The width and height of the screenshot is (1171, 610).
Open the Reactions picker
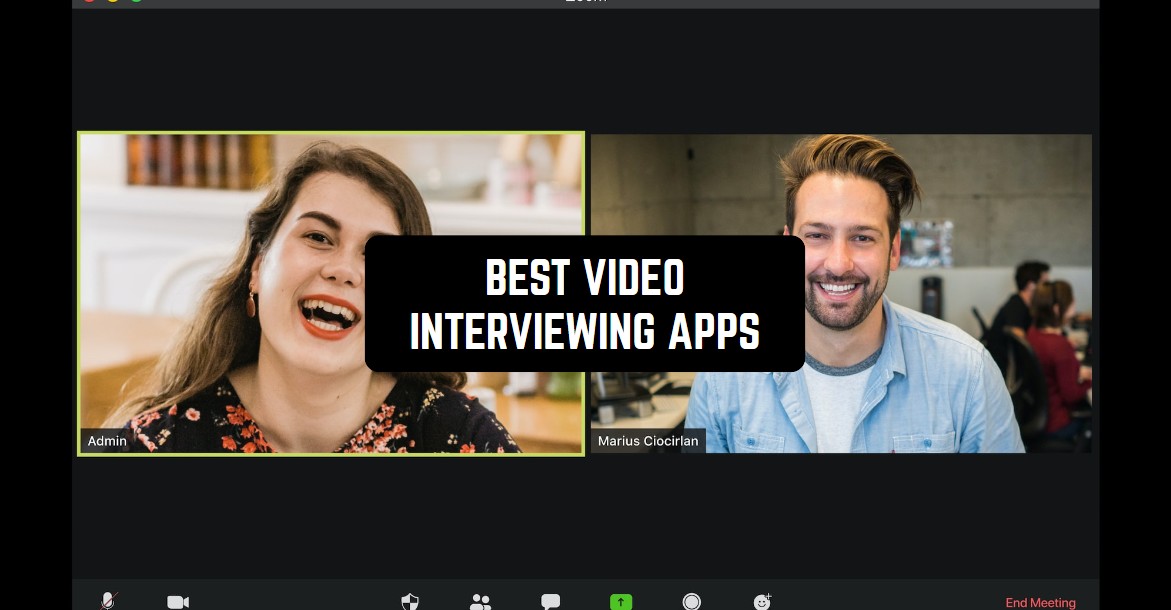[x=760, y=600]
